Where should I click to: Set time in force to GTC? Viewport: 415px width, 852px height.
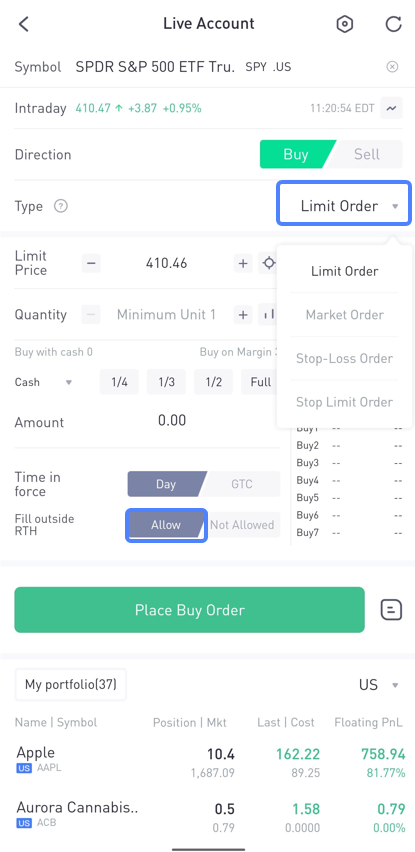[x=242, y=484]
